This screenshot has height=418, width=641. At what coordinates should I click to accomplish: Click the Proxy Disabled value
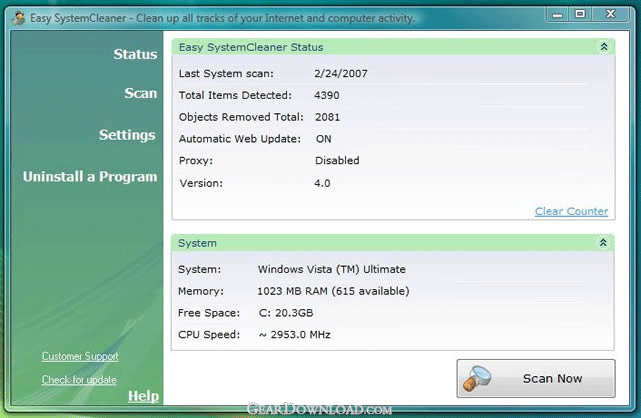[x=337, y=161]
